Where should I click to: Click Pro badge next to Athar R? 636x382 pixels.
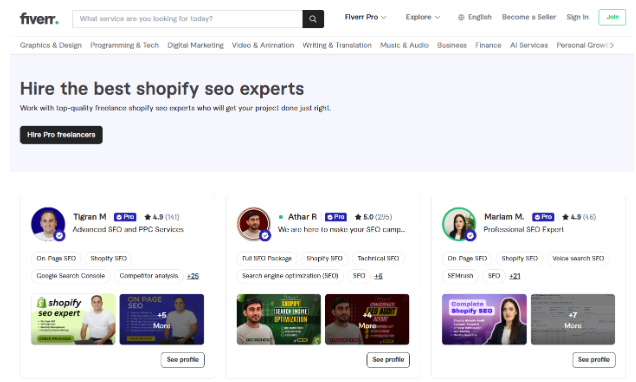pos(336,217)
